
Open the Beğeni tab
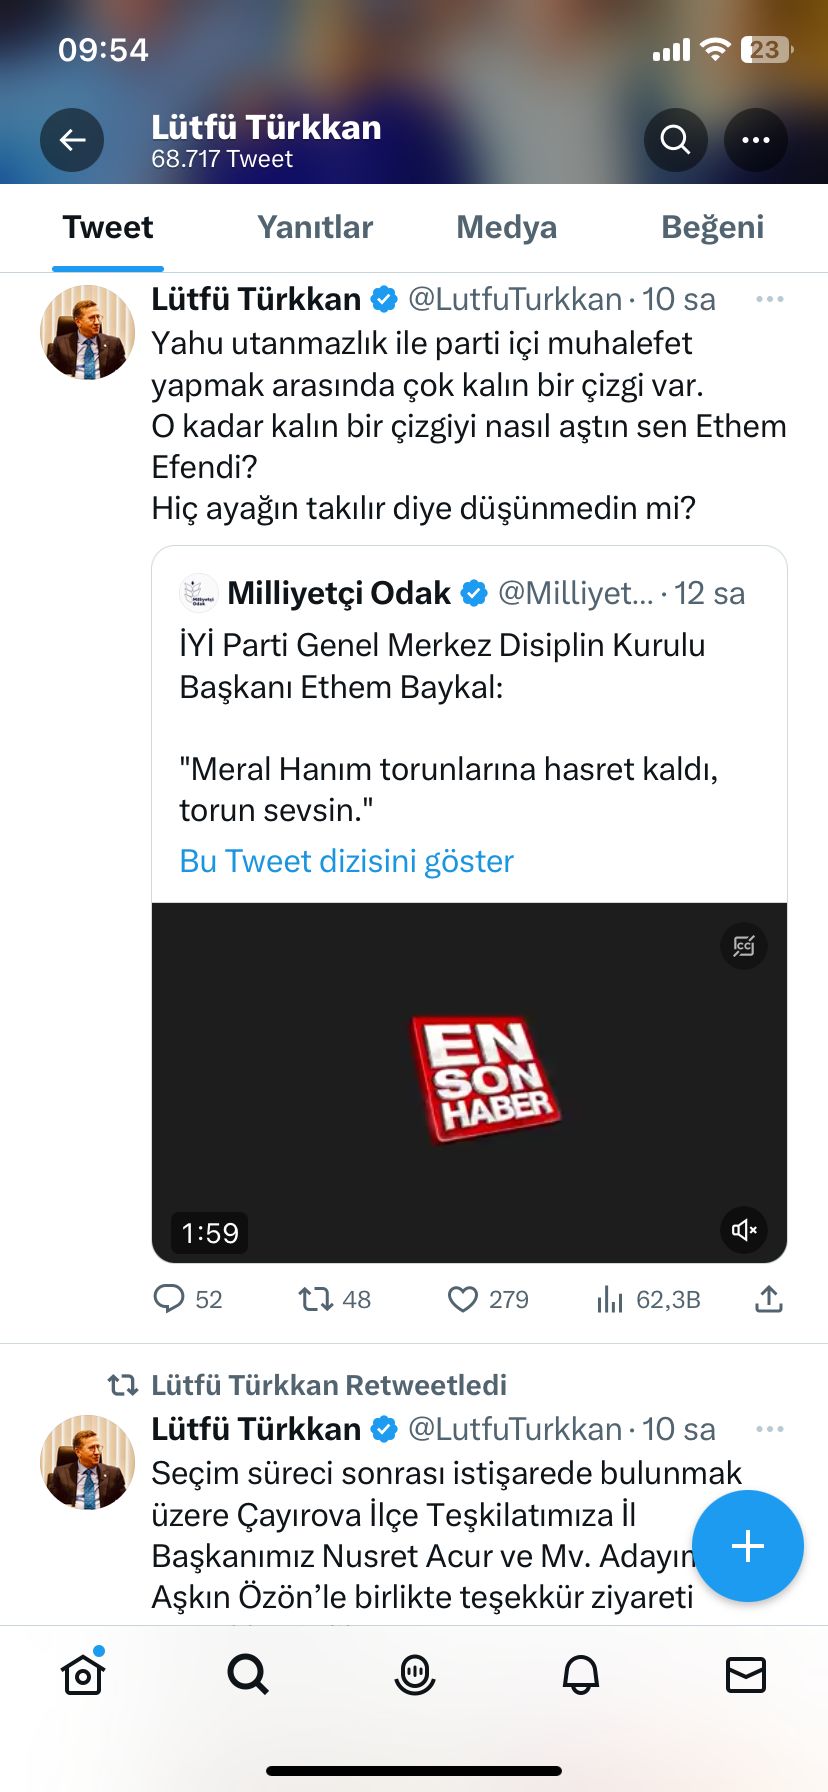point(712,227)
